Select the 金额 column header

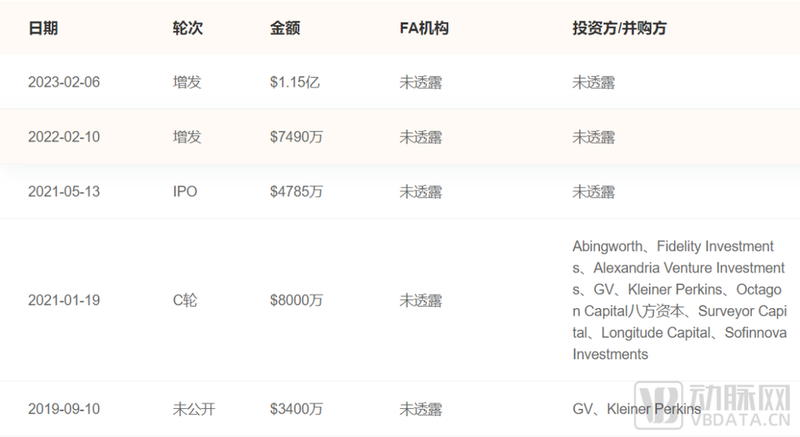[285, 28]
